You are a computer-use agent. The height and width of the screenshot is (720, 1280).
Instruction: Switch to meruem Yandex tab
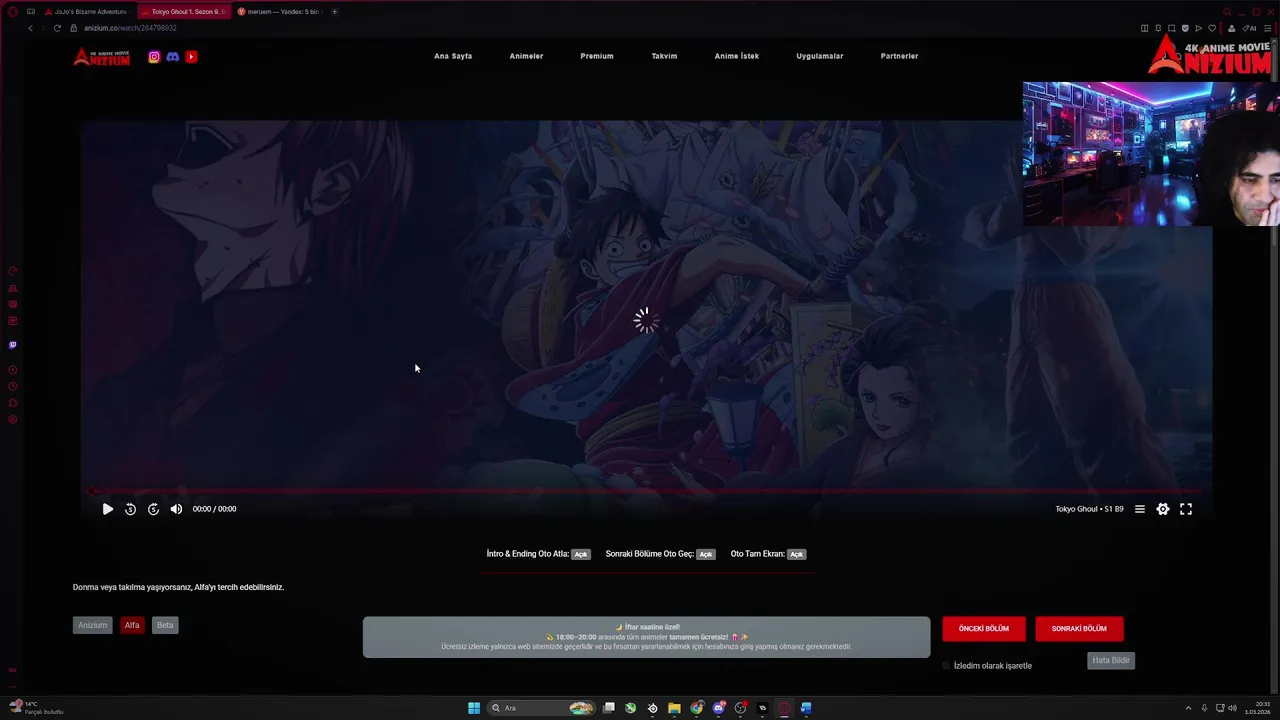(x=279, y=12)
